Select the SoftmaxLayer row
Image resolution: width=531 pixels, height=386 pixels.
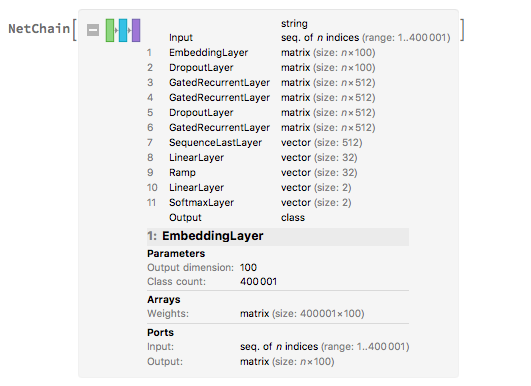pyautogui.click(x=249, y=202)
